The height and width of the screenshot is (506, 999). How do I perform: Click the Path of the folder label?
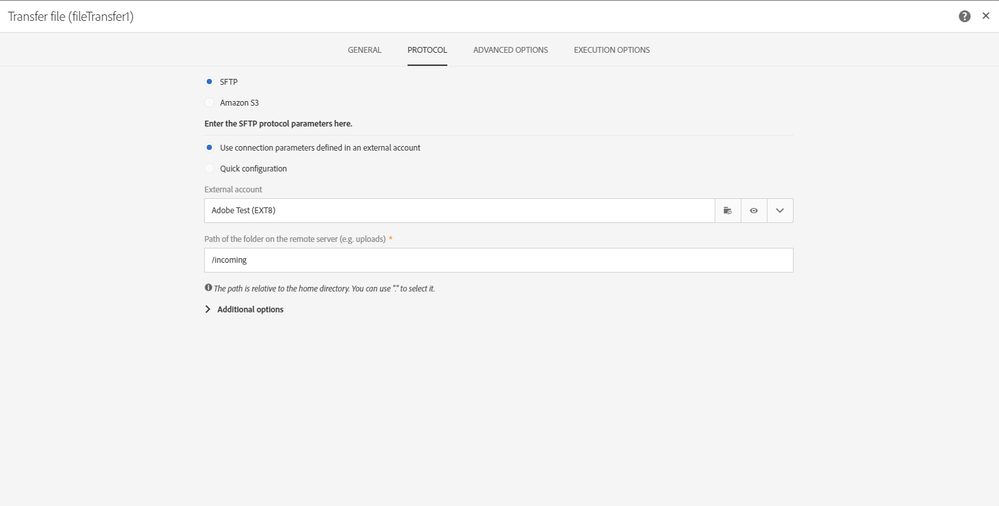(x=295, y=239)
